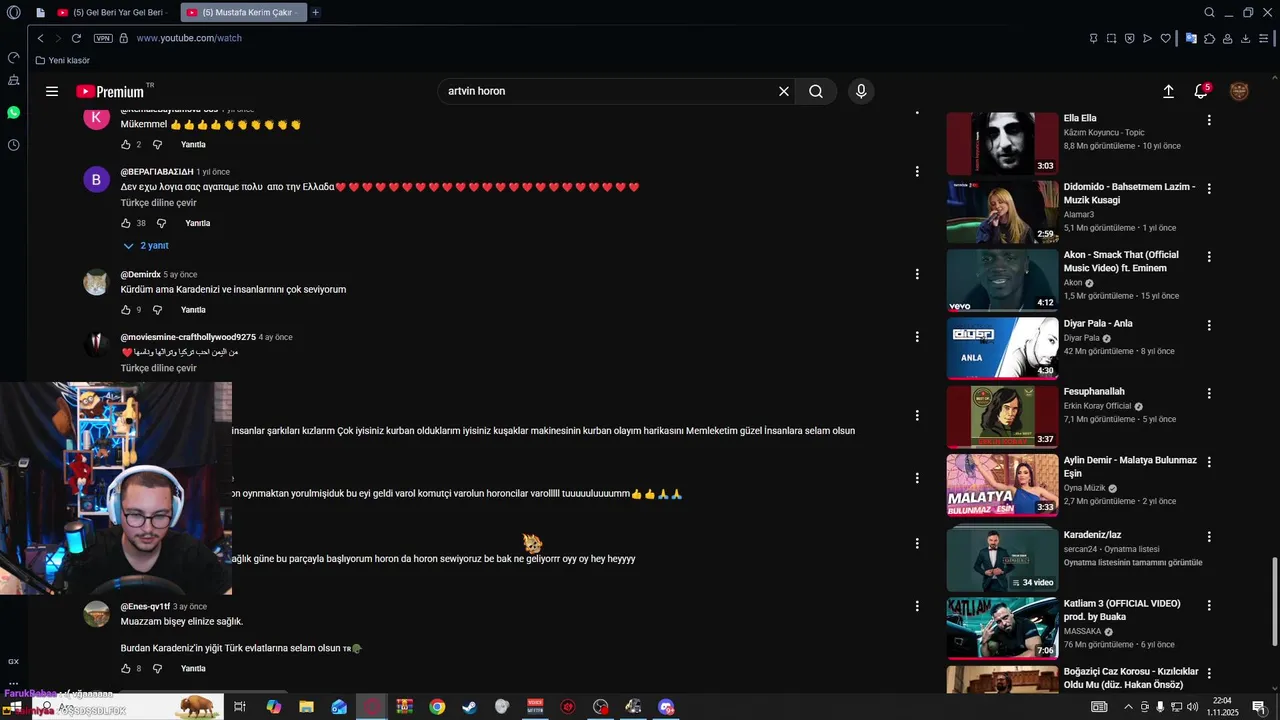Reply to @Enes-qv1tf's comment
1280x720 pixels.
tap(193, 668)
